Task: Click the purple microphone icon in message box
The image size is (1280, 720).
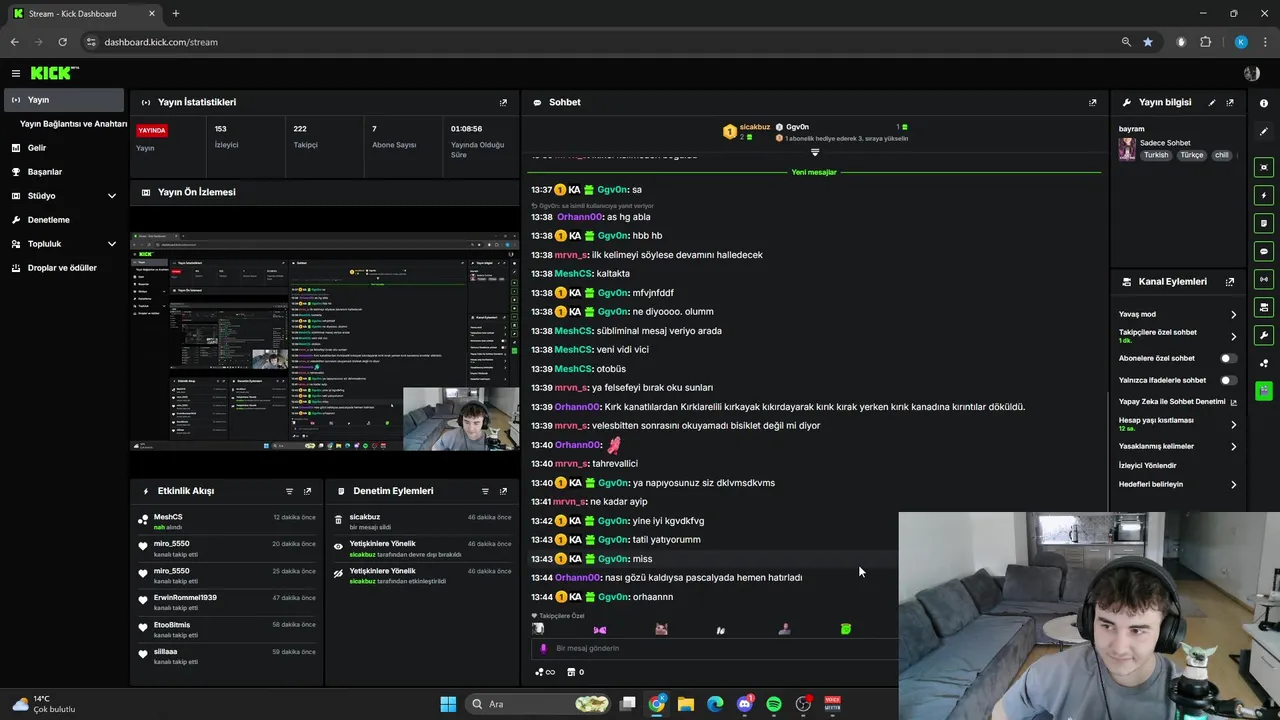Action: 544,648
